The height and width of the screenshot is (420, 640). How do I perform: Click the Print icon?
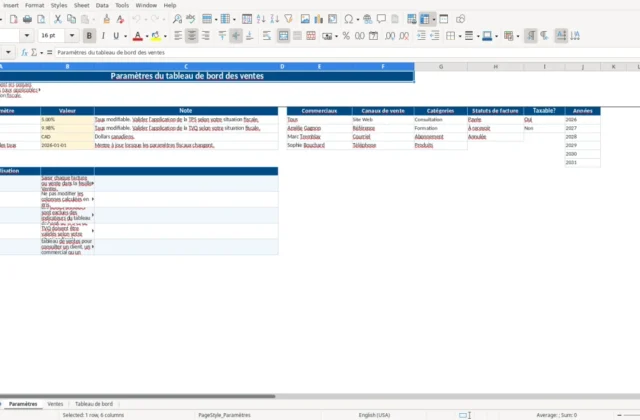tap(27, 19)
